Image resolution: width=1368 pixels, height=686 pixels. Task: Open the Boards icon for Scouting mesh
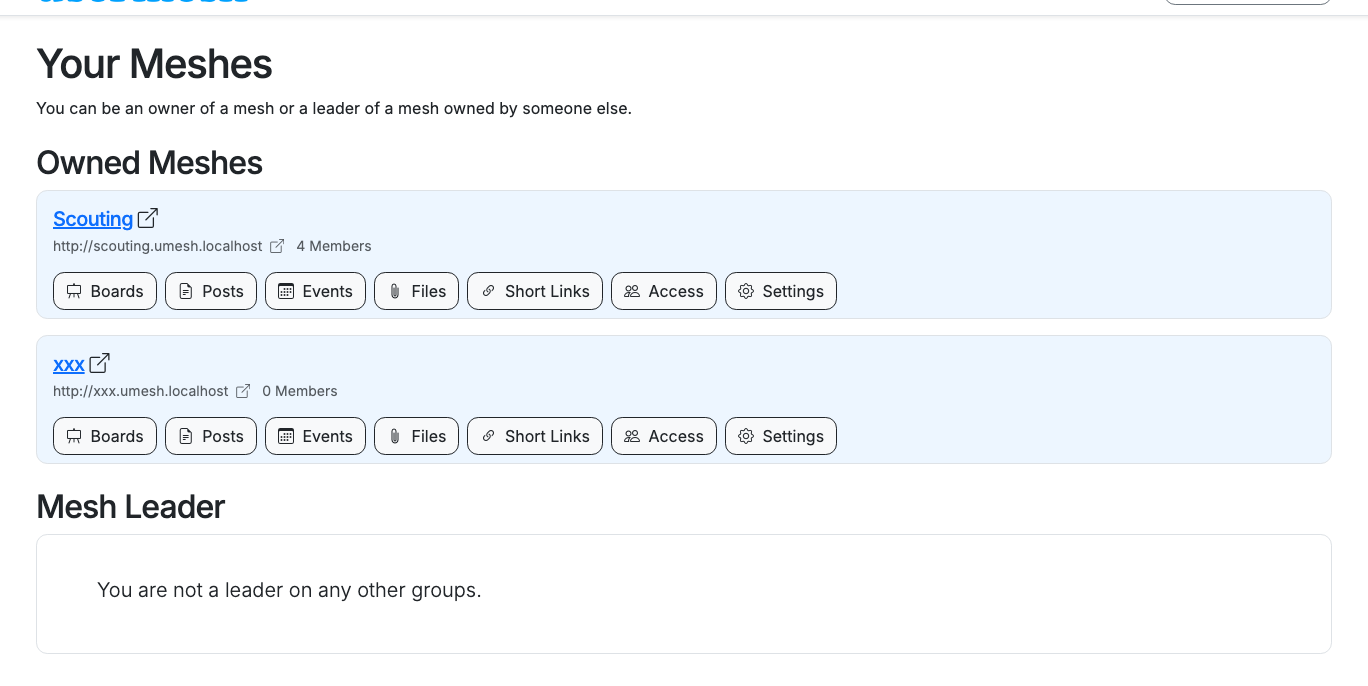tap(75, 291)
